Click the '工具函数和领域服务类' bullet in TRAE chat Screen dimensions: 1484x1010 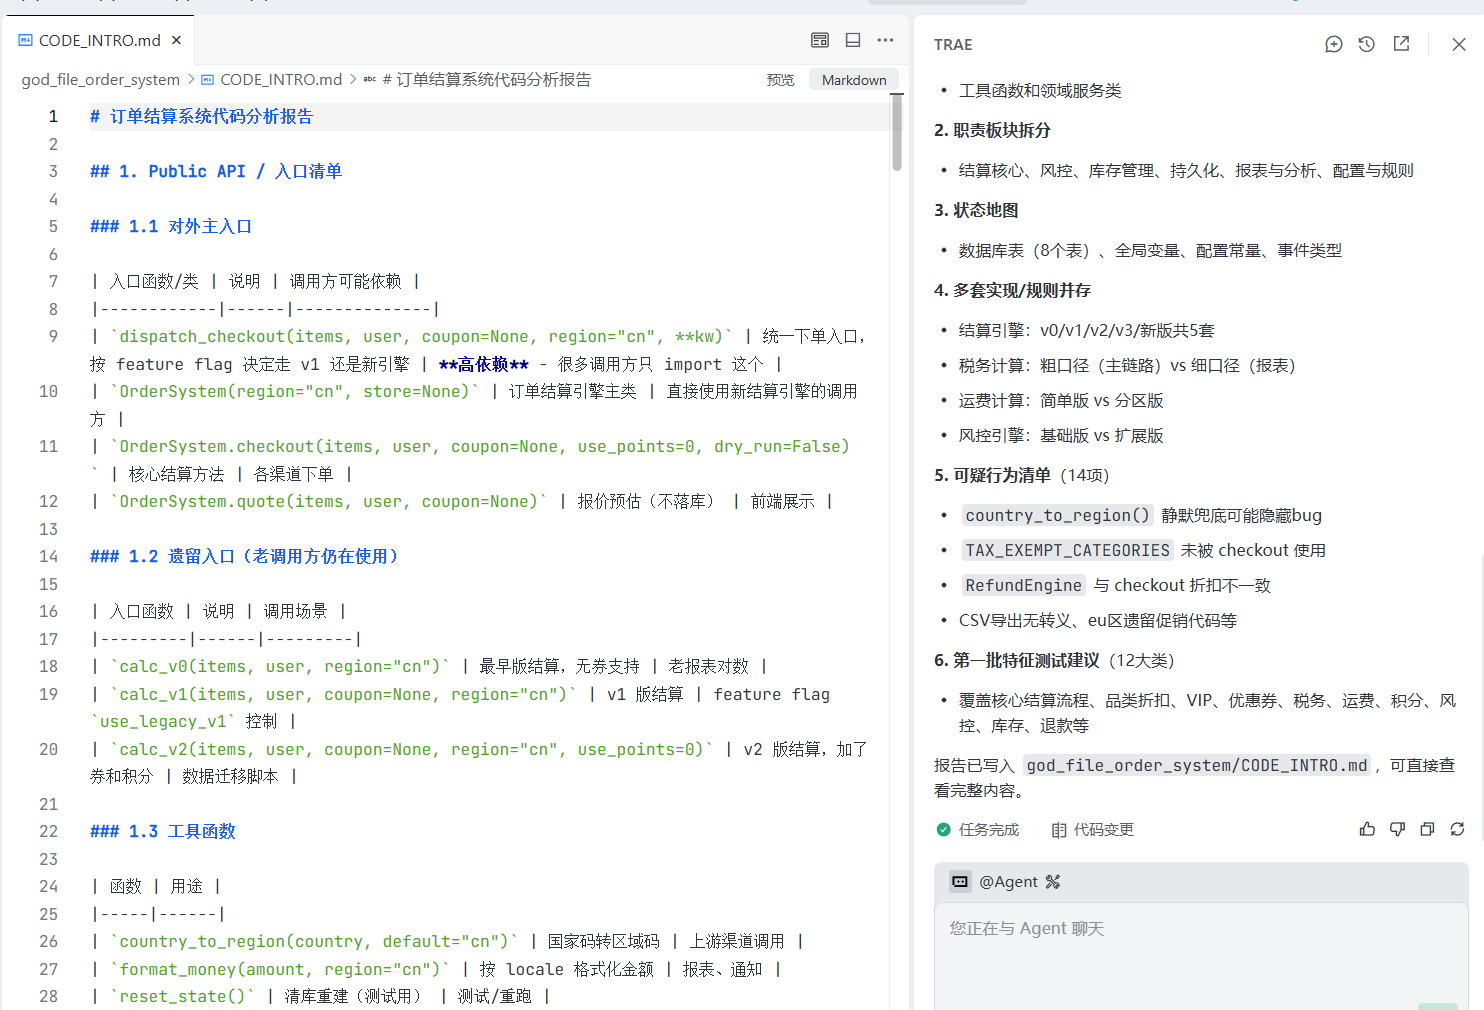pyautogui.click(x=1040, y=90)
